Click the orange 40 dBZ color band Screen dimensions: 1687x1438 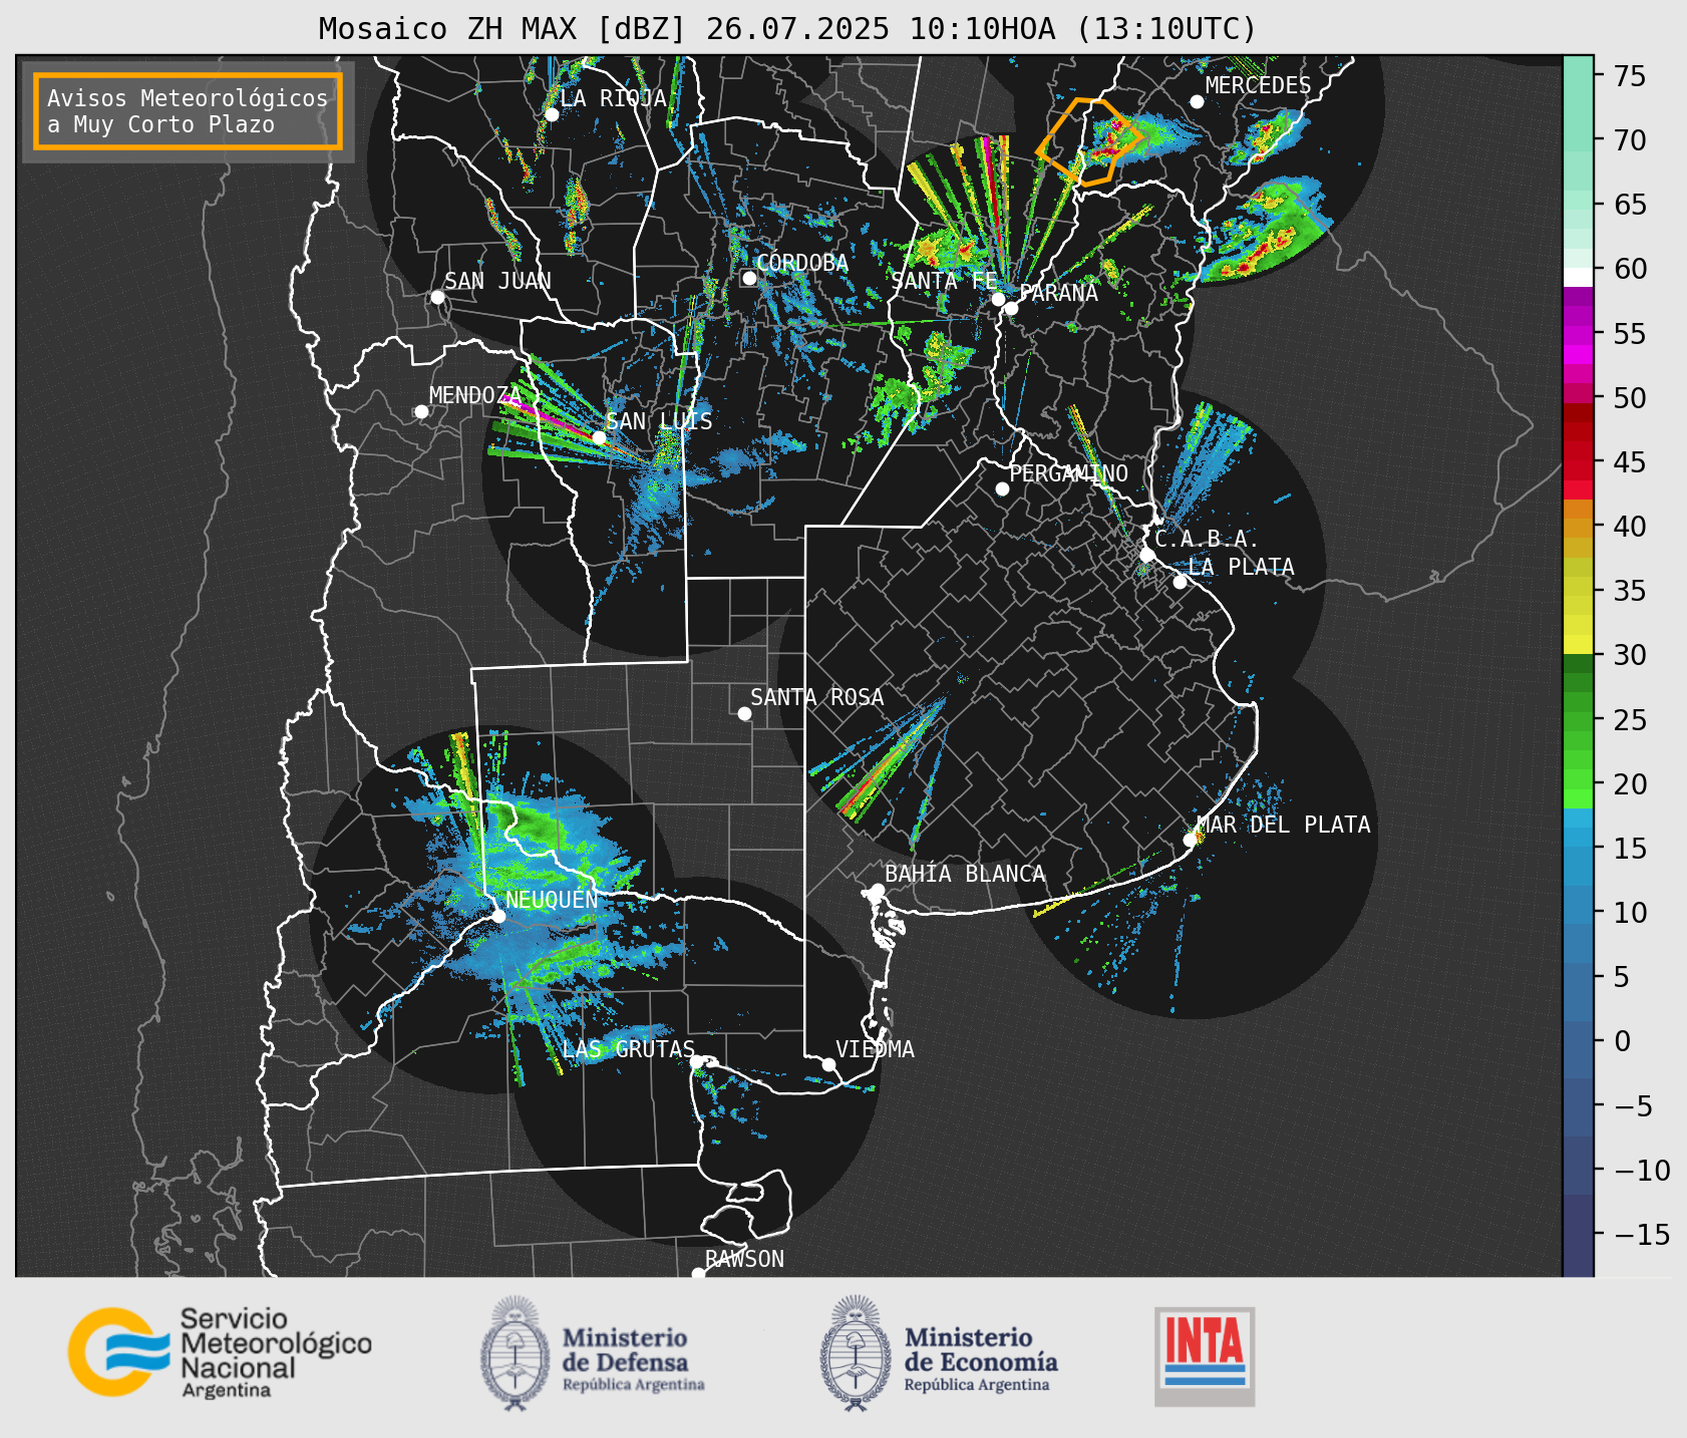pos(1578,527)
